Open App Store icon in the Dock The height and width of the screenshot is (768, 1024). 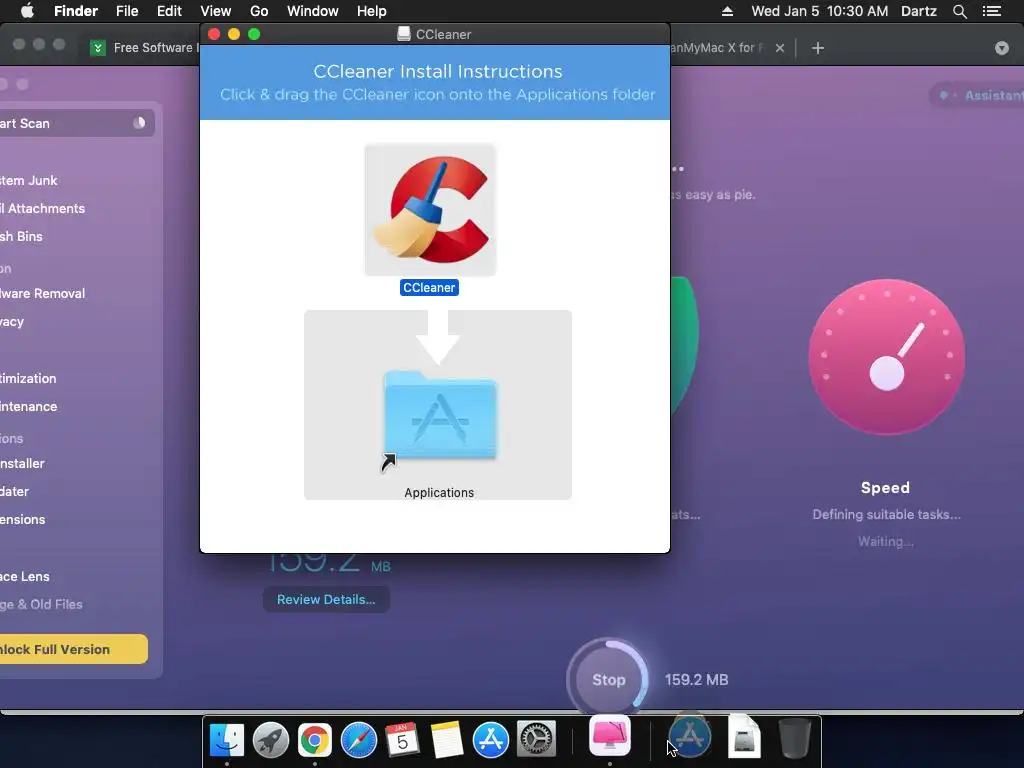[x=490, y=740]
